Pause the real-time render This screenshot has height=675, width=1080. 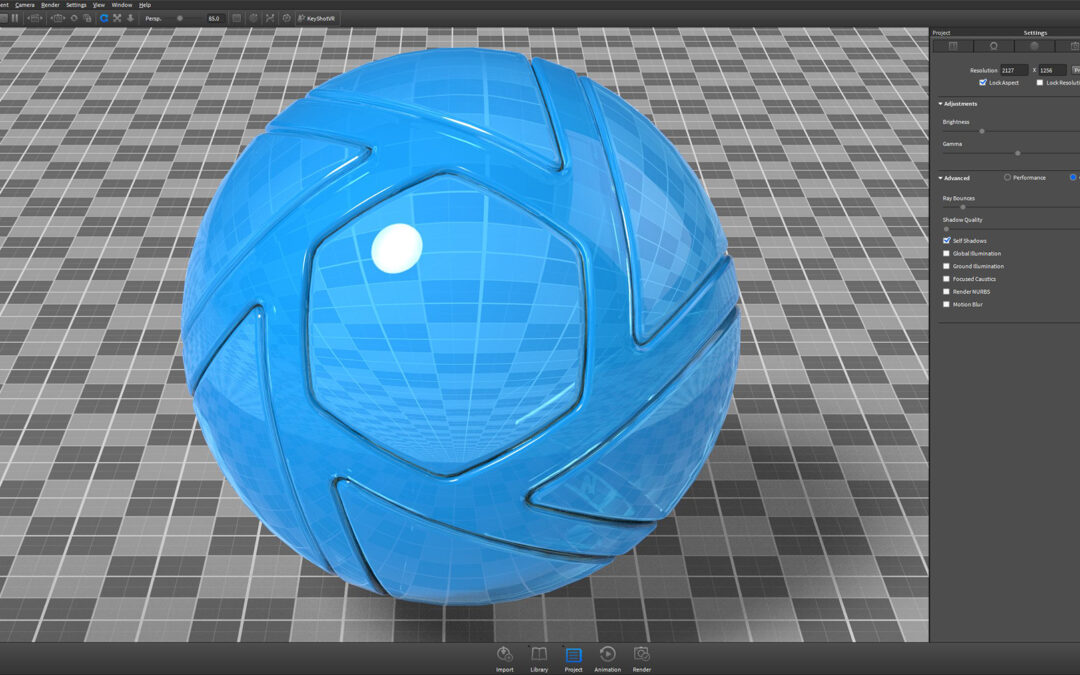[14, 19]
